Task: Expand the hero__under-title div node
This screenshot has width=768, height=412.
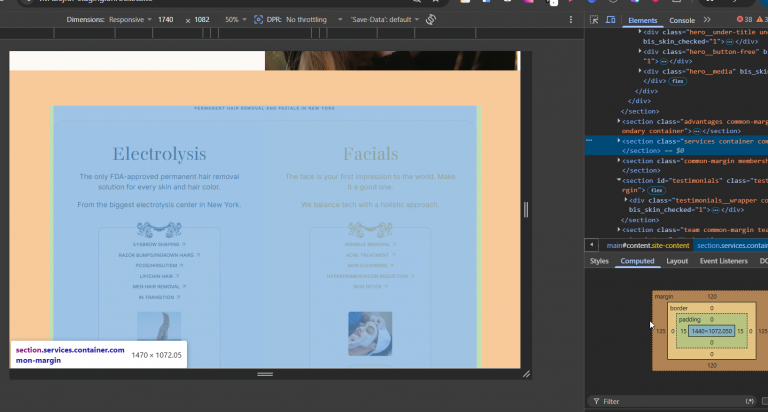Action: coord(640,31)
